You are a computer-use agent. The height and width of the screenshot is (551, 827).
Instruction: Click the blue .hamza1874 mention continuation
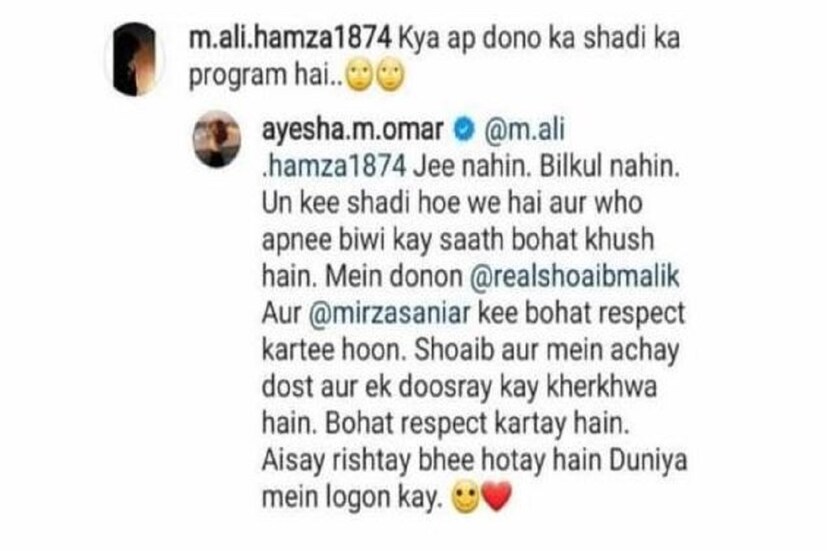click(334, 167)
